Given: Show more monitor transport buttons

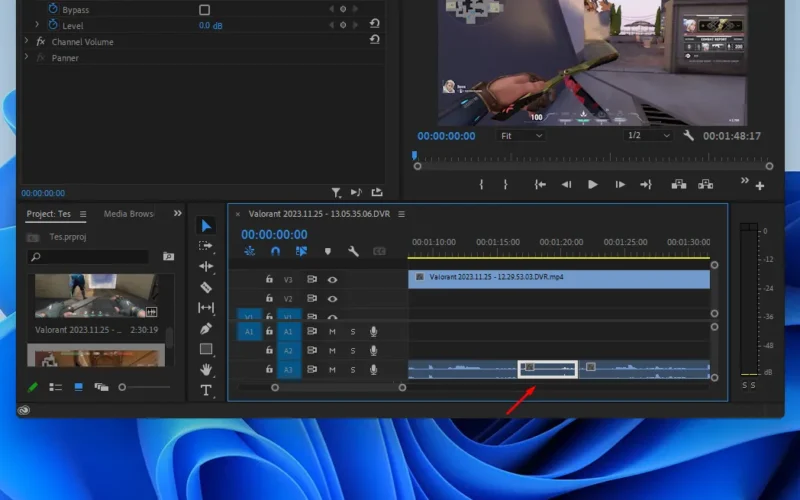Looking at the screenshot, I should [x=744, y=181].
